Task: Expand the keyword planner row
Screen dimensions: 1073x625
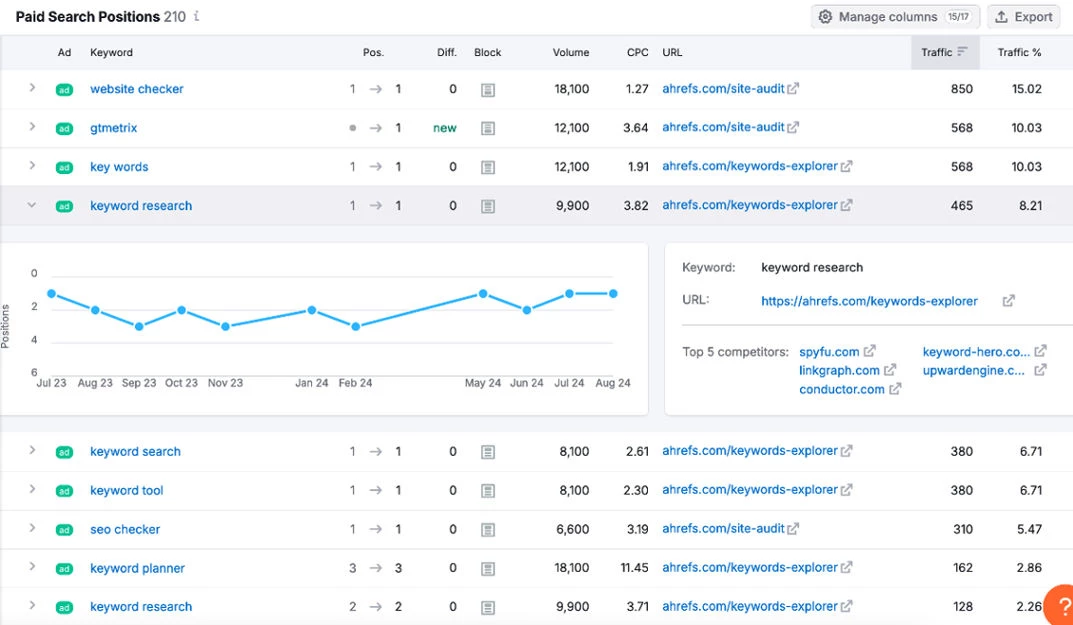Action: (31, 567)
